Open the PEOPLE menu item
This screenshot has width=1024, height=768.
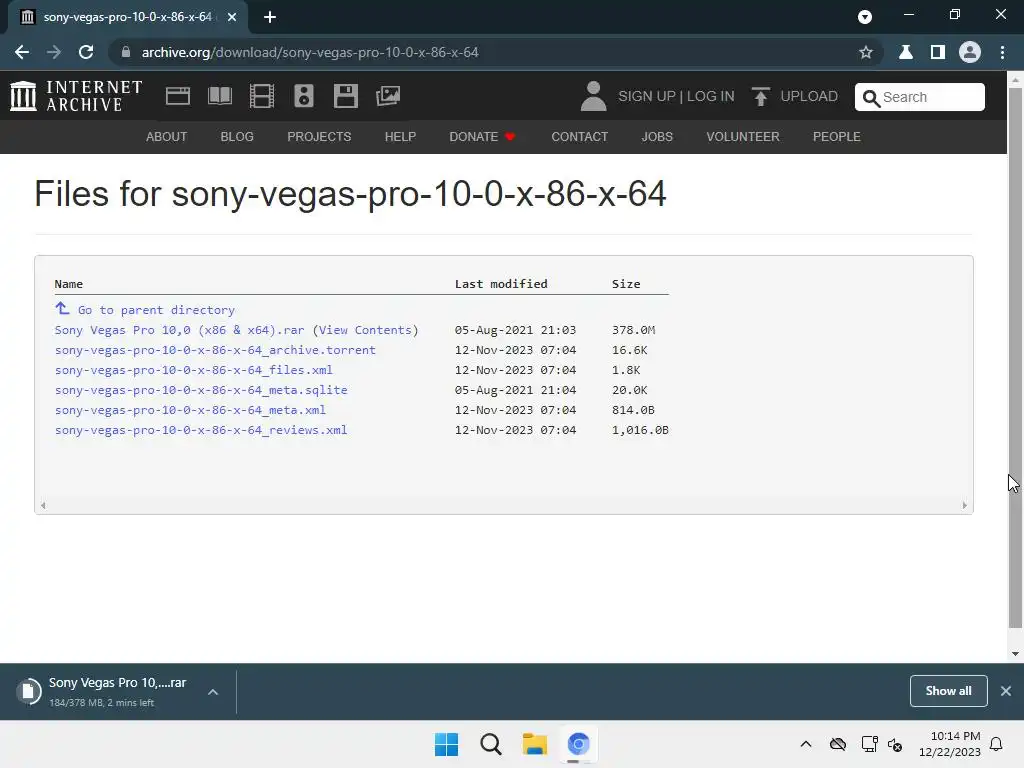[x=837, y=136]
